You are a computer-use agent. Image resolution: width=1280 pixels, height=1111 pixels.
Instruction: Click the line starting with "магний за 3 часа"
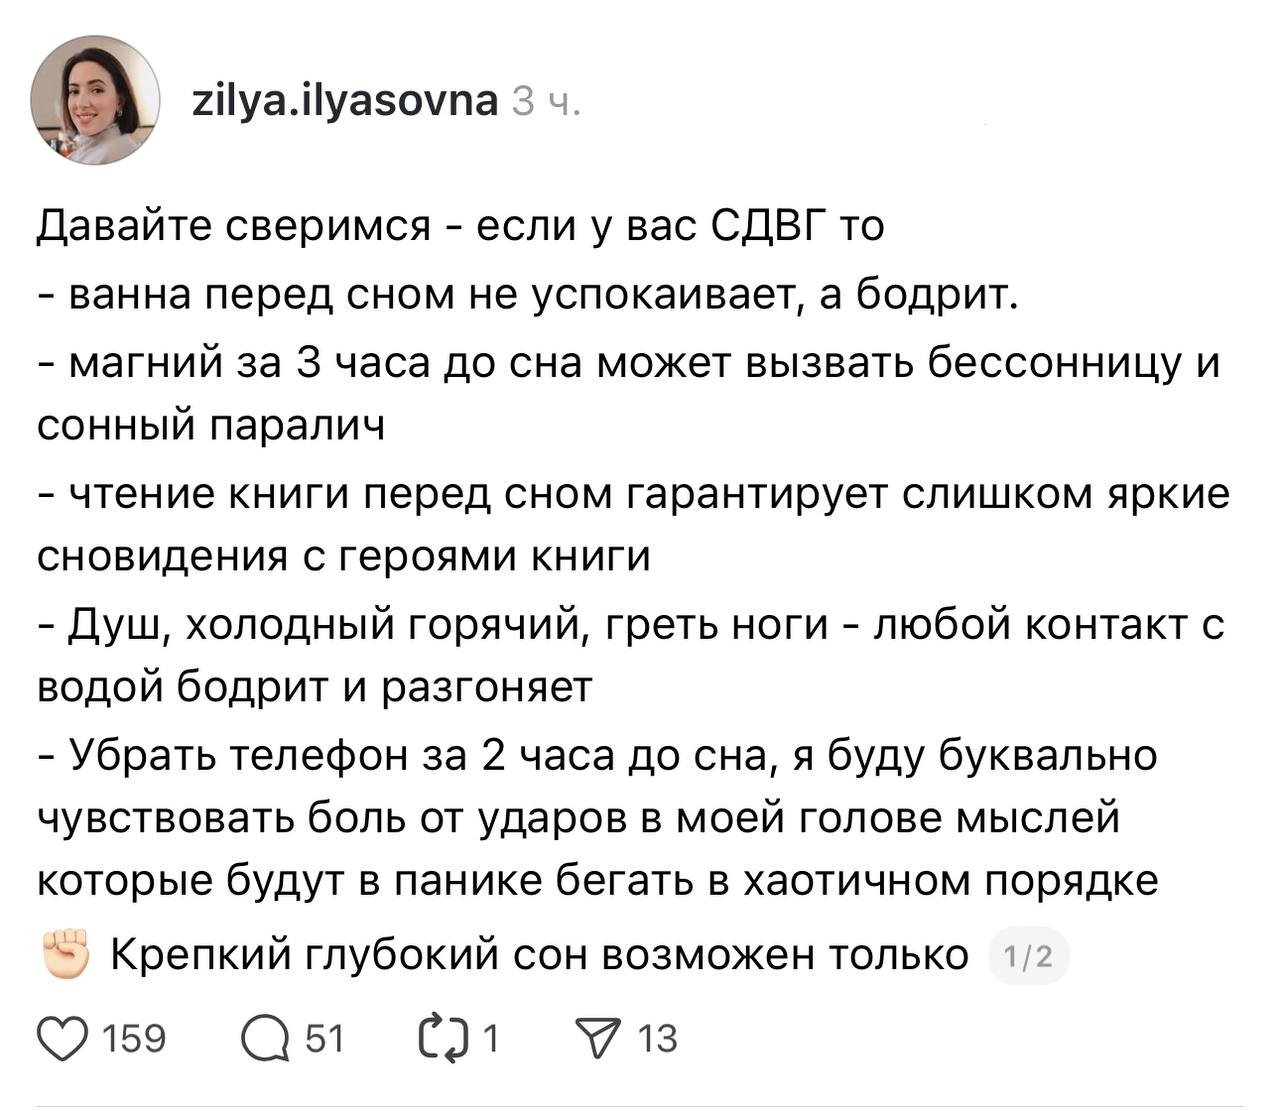point(628,361)
